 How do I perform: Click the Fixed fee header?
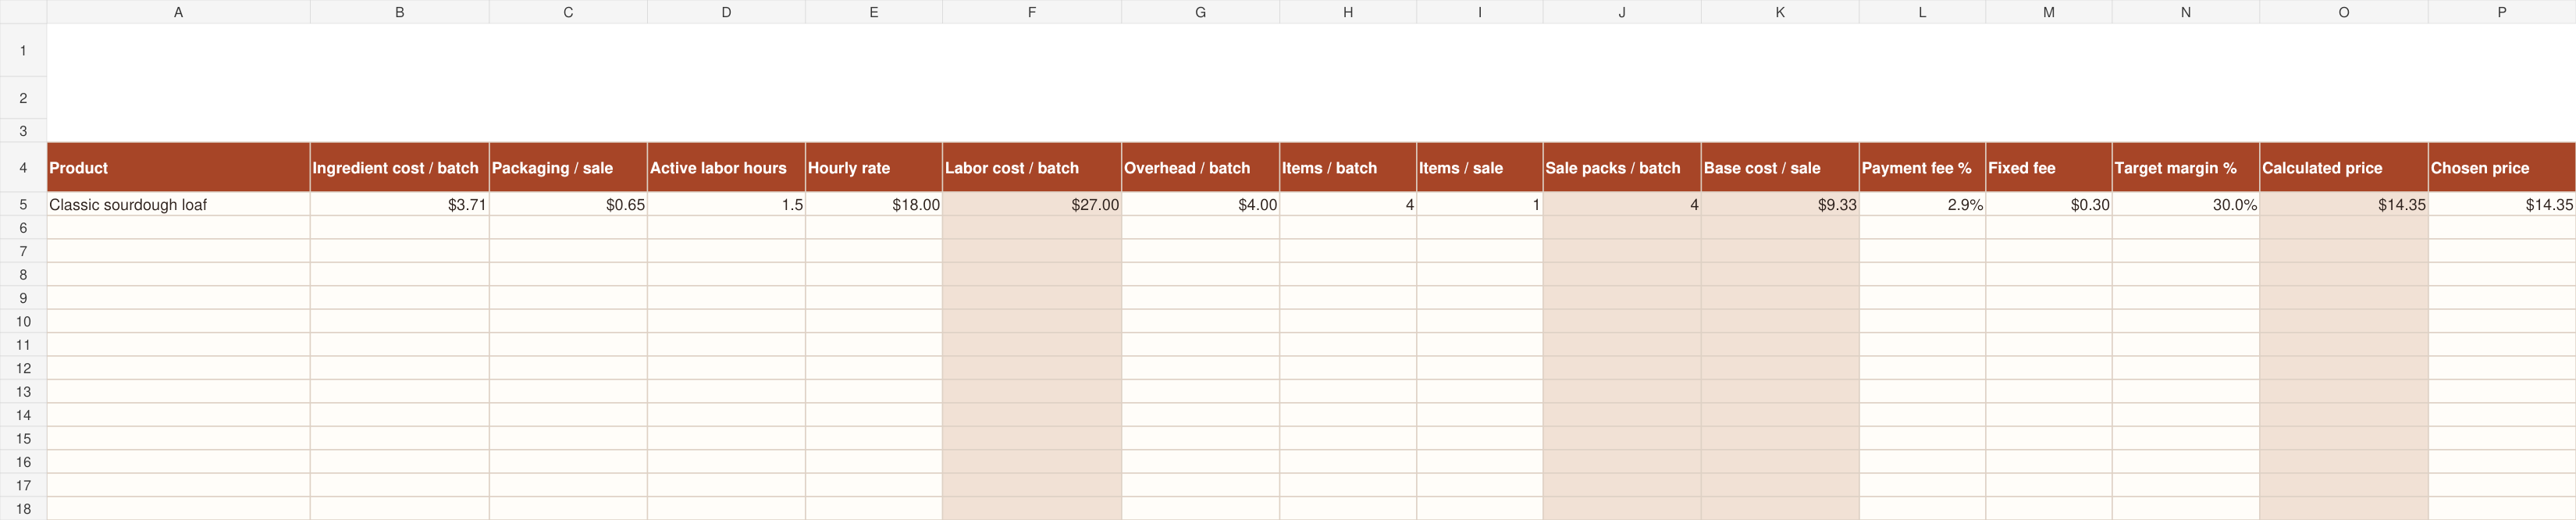tap(2048, 167)
